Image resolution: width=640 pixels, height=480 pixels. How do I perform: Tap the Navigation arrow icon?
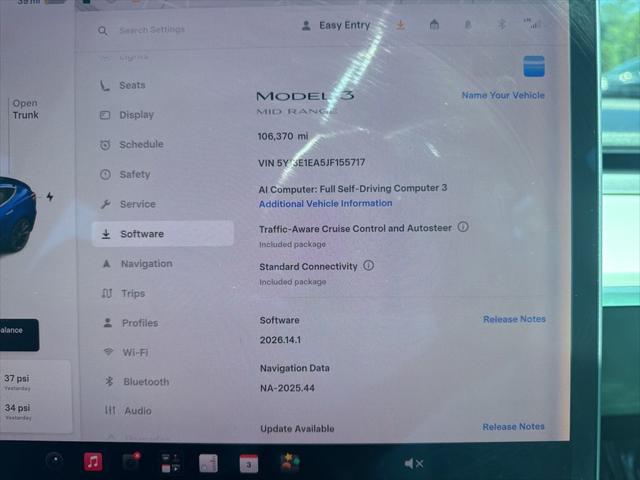point(107,264)
